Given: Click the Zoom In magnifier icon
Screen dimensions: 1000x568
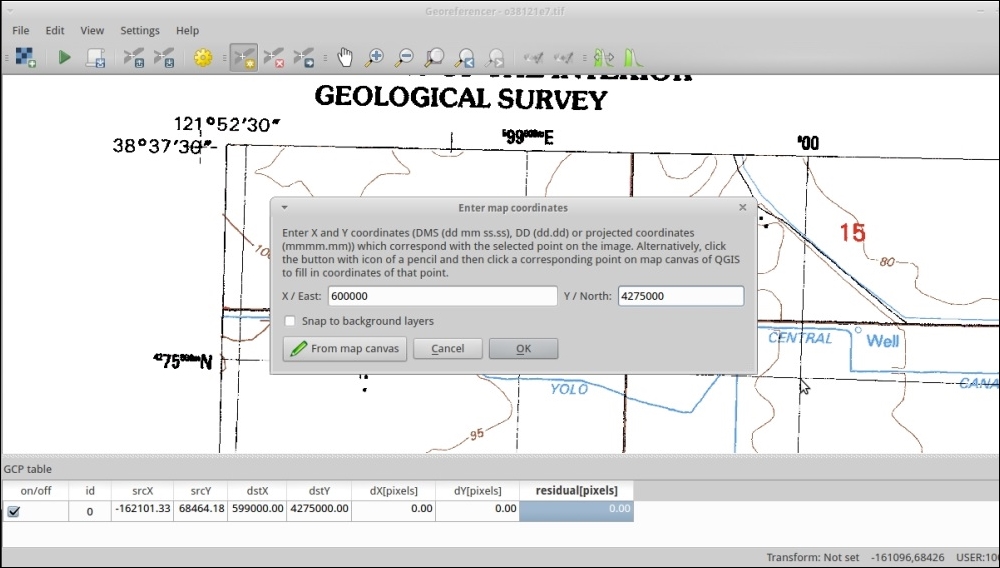Looking at the screenshot, I should (x=375, y=58).
